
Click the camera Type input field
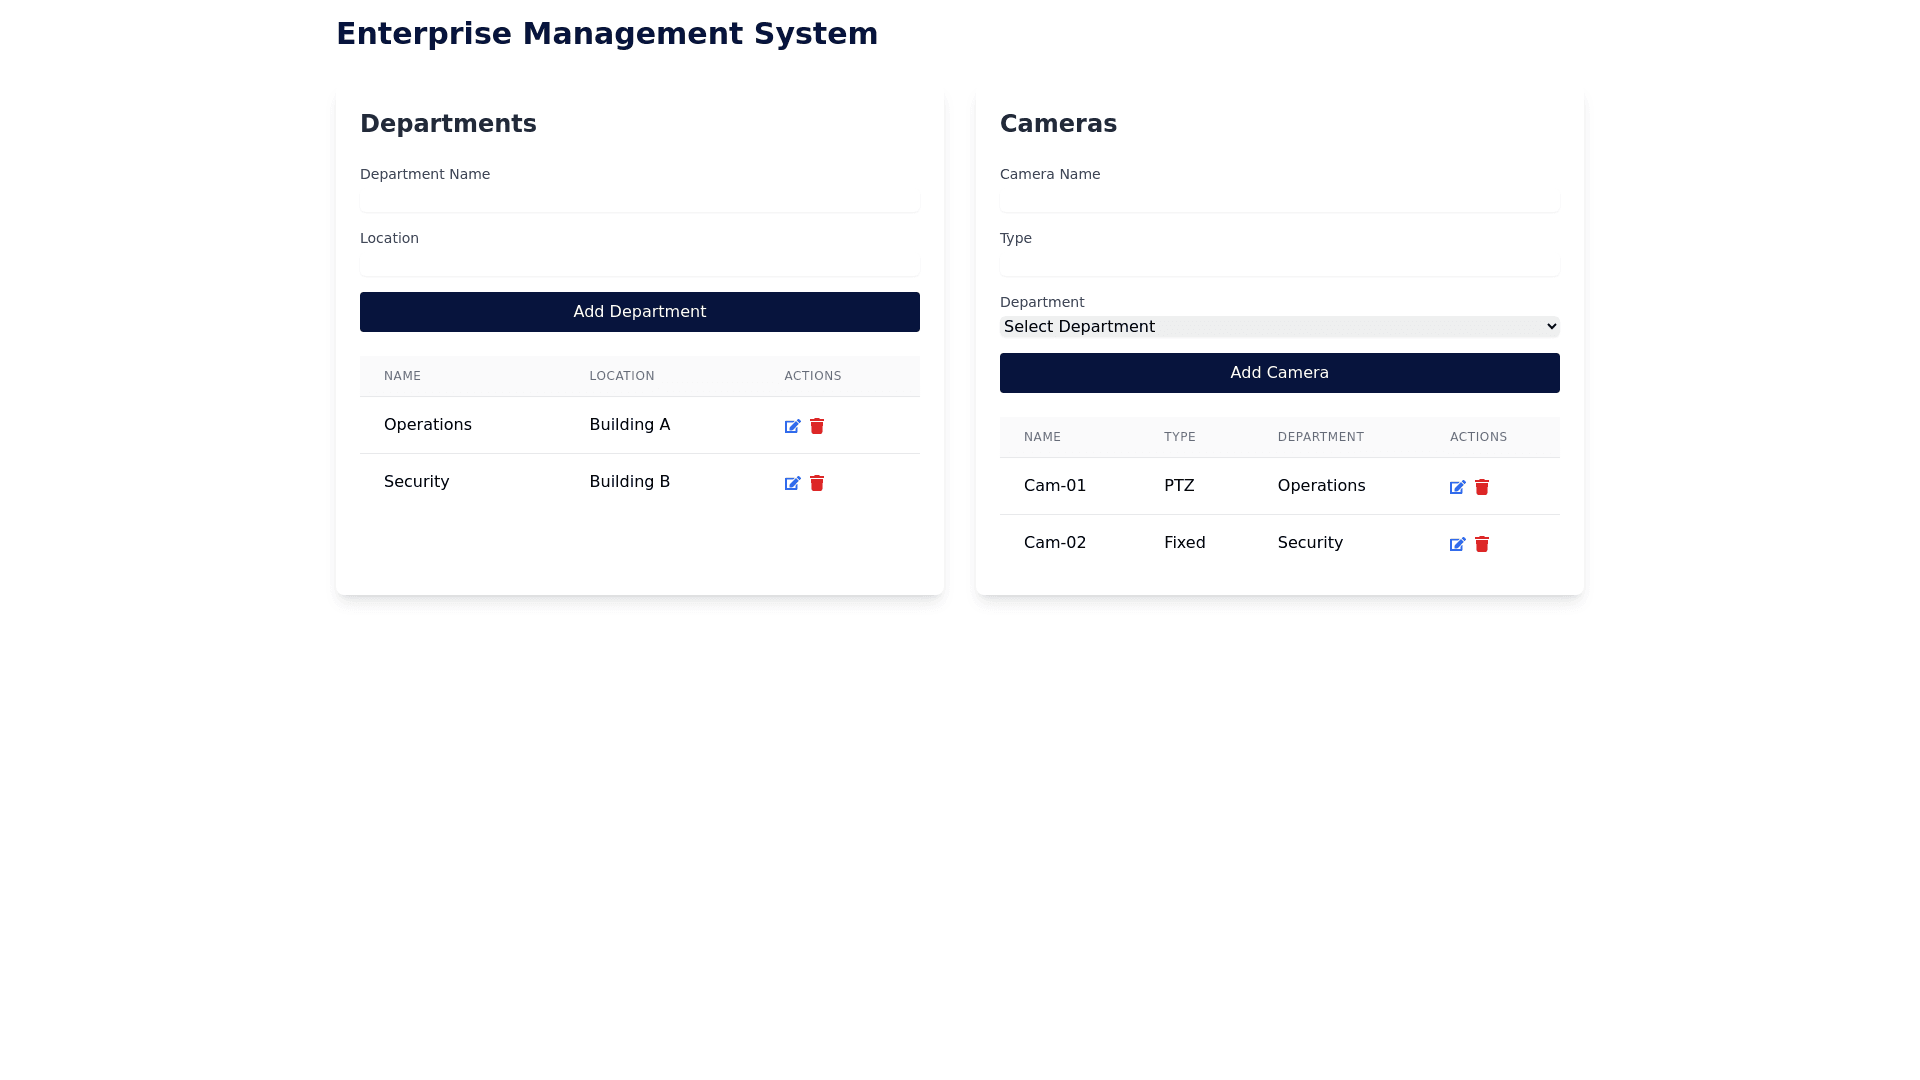pyautogui.click(x=1279, y=264)
